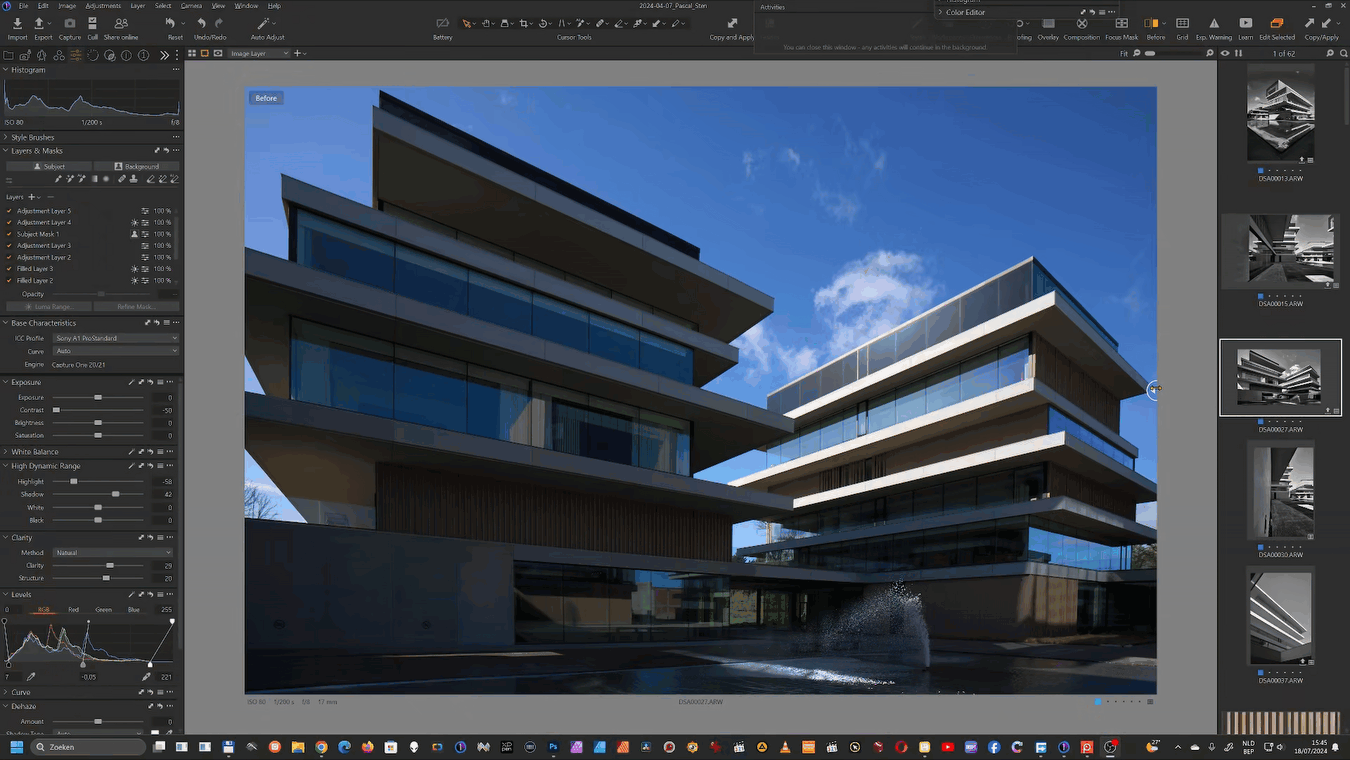Open the Camera menu
Screen dimensions: 1350x760
tap(191, 5)
